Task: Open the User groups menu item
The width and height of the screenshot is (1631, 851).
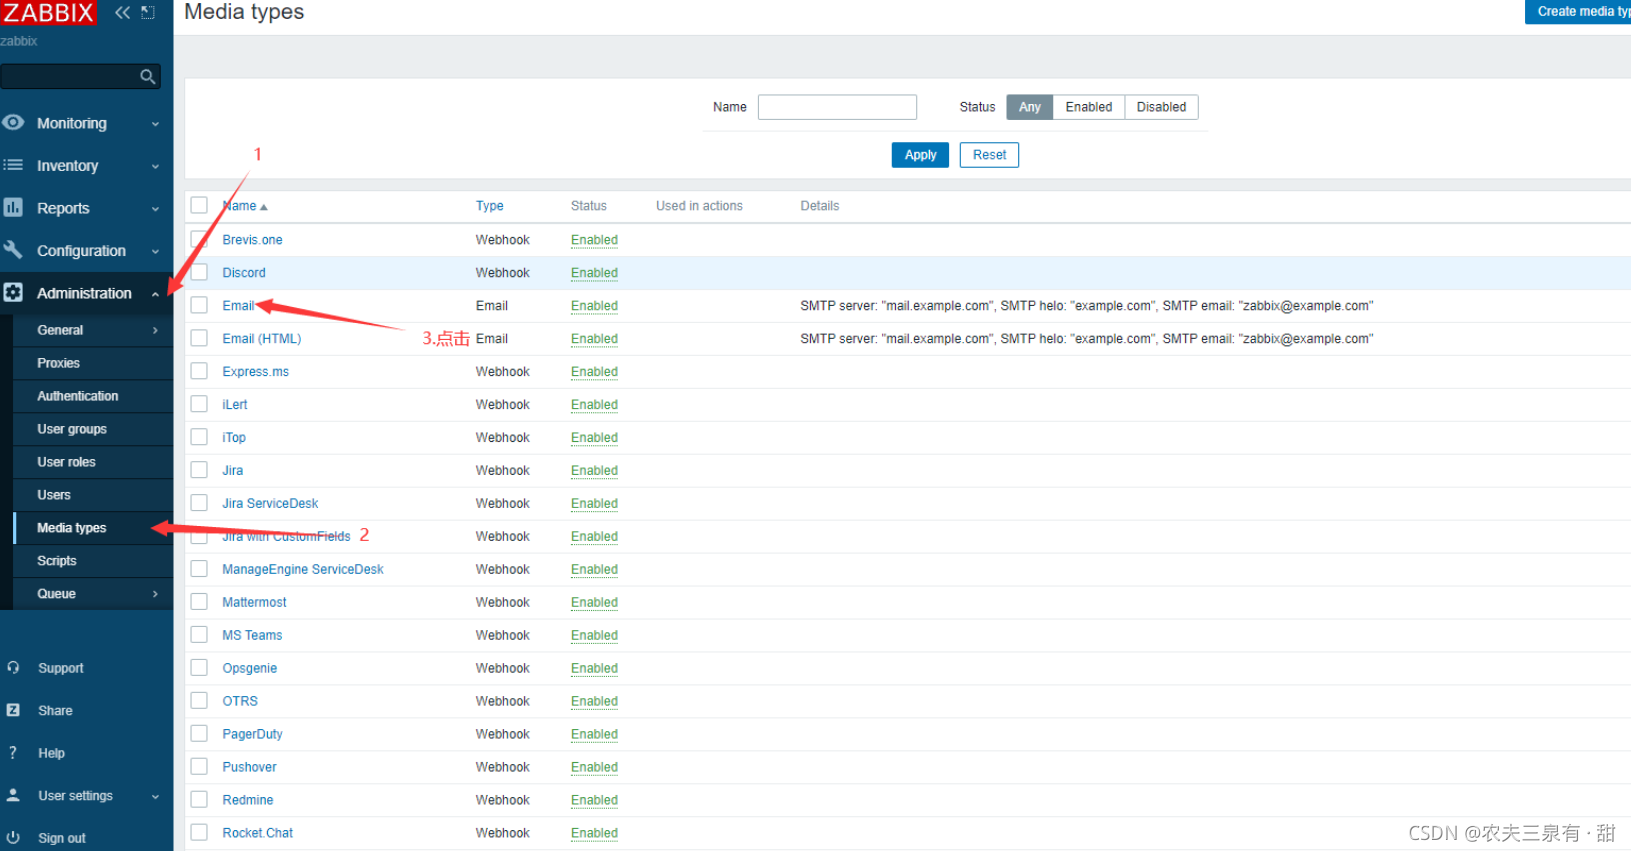Action: [x=71, y=429]
